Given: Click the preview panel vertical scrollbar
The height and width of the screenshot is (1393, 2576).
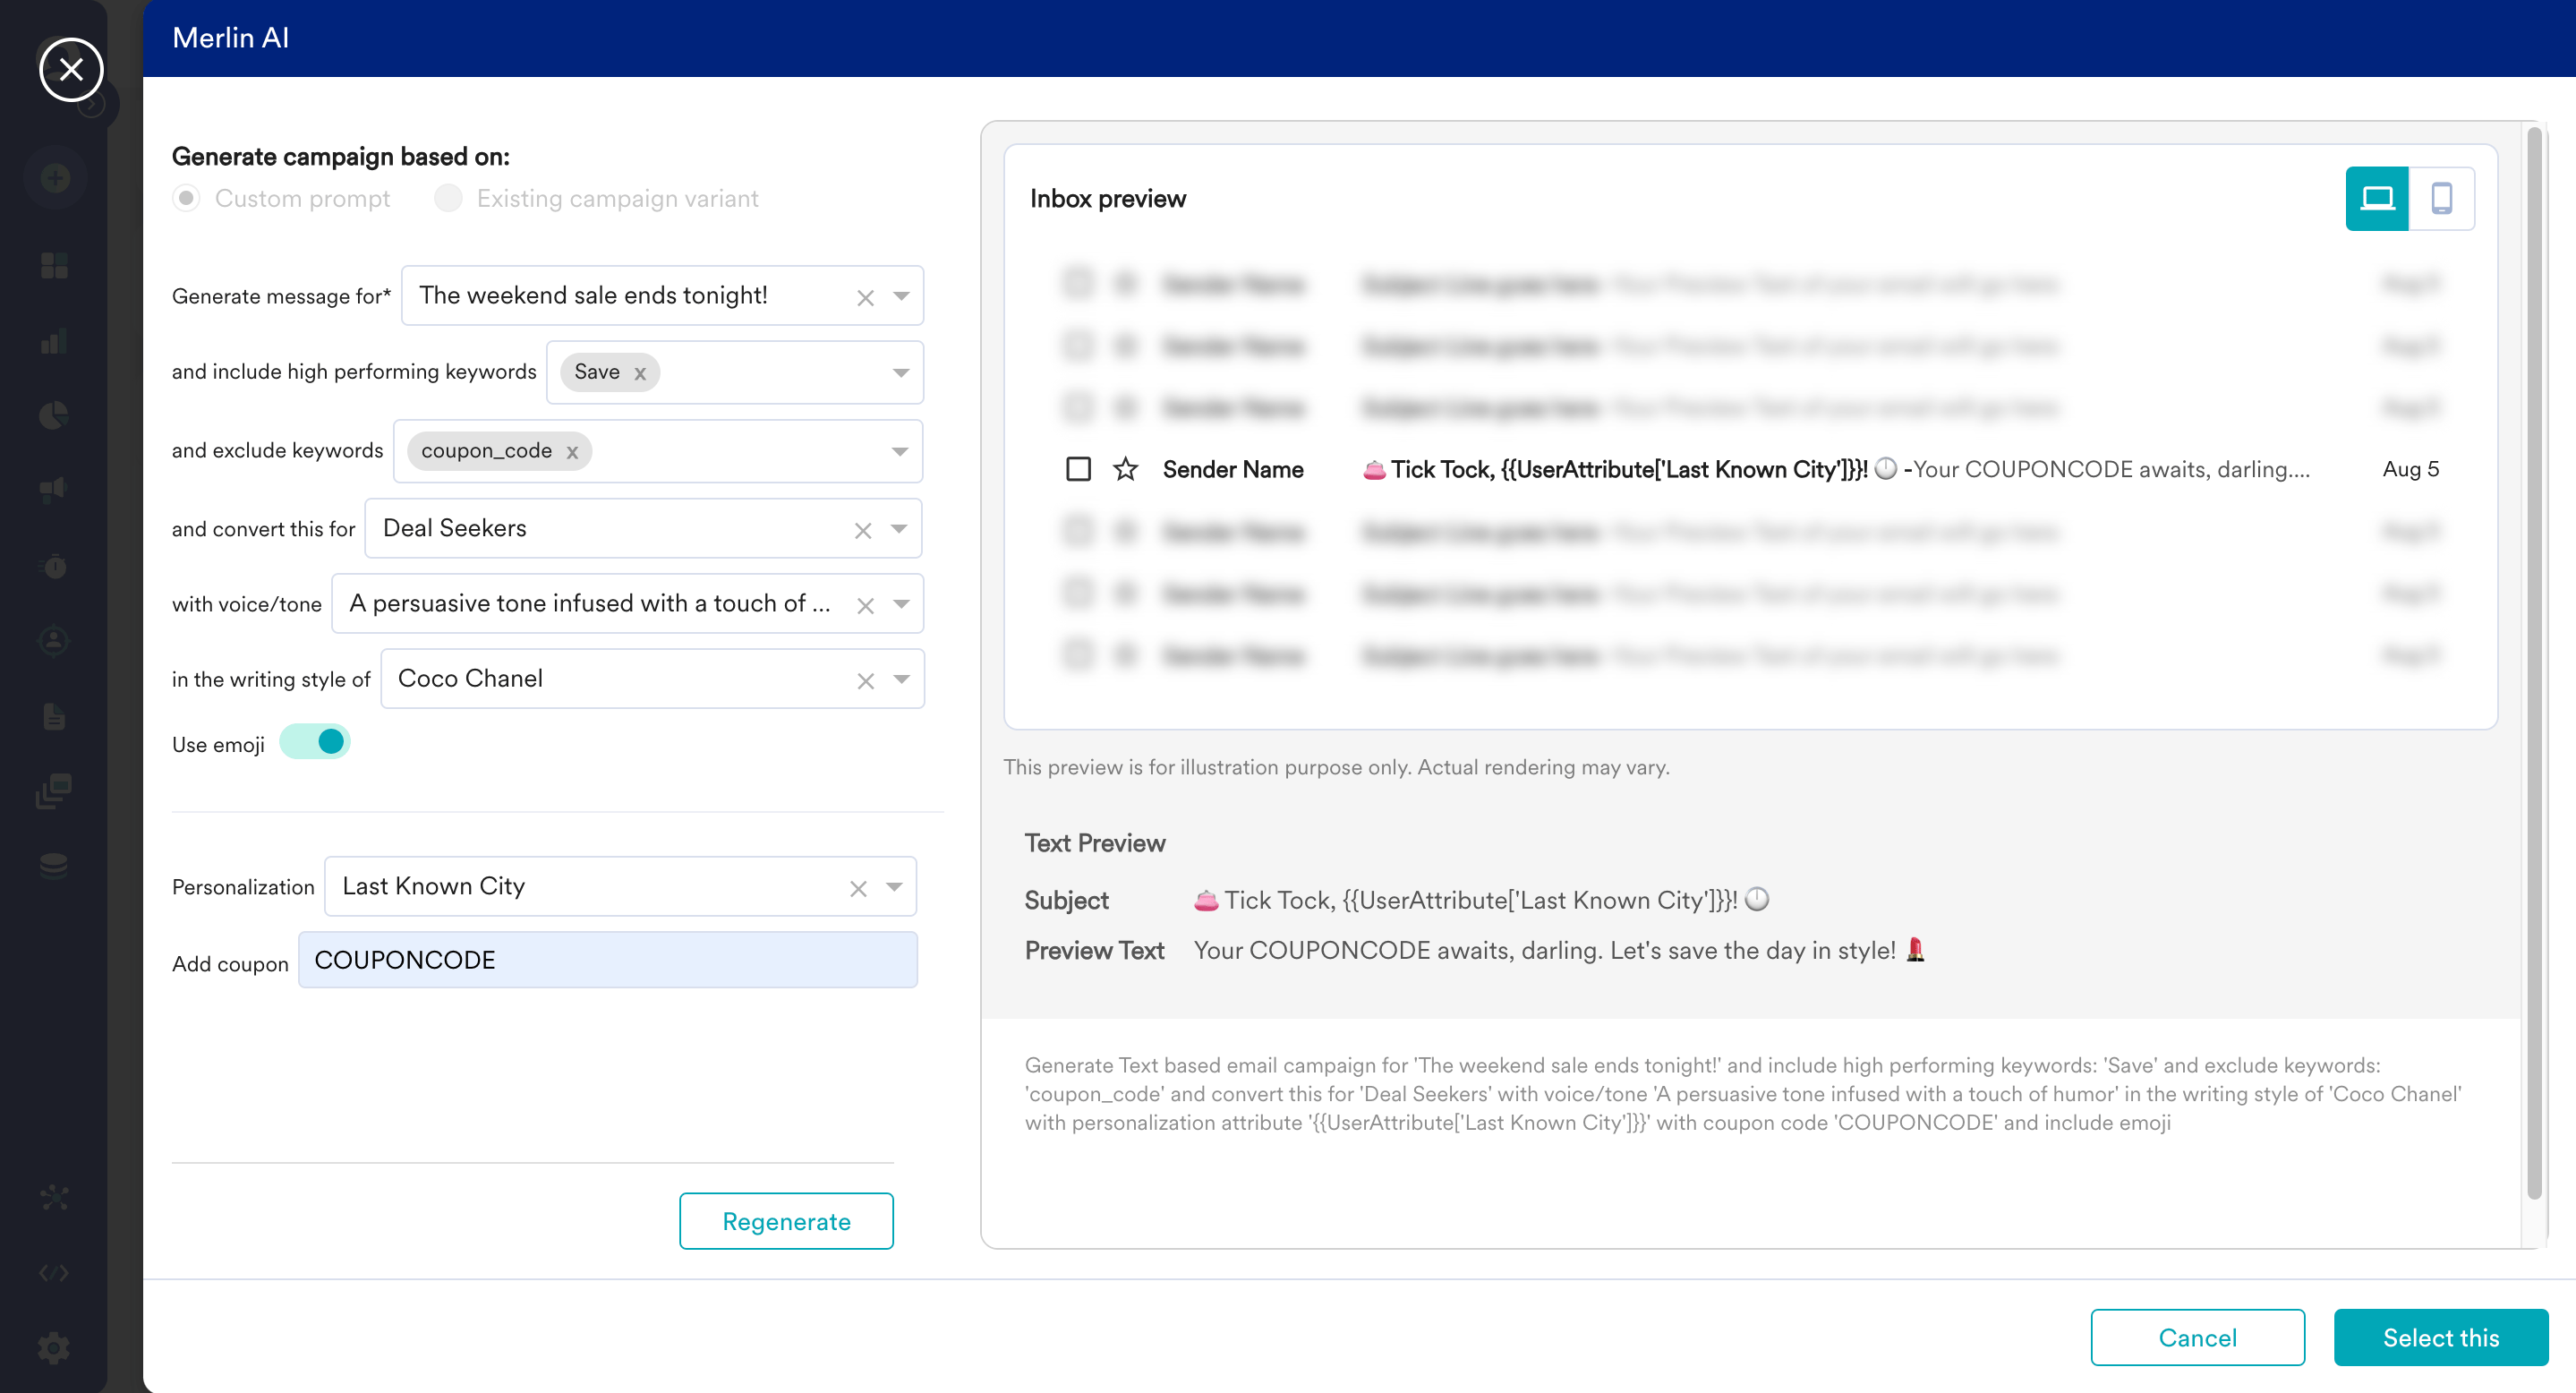Looking at the screenshot, I should [2534, 663].
